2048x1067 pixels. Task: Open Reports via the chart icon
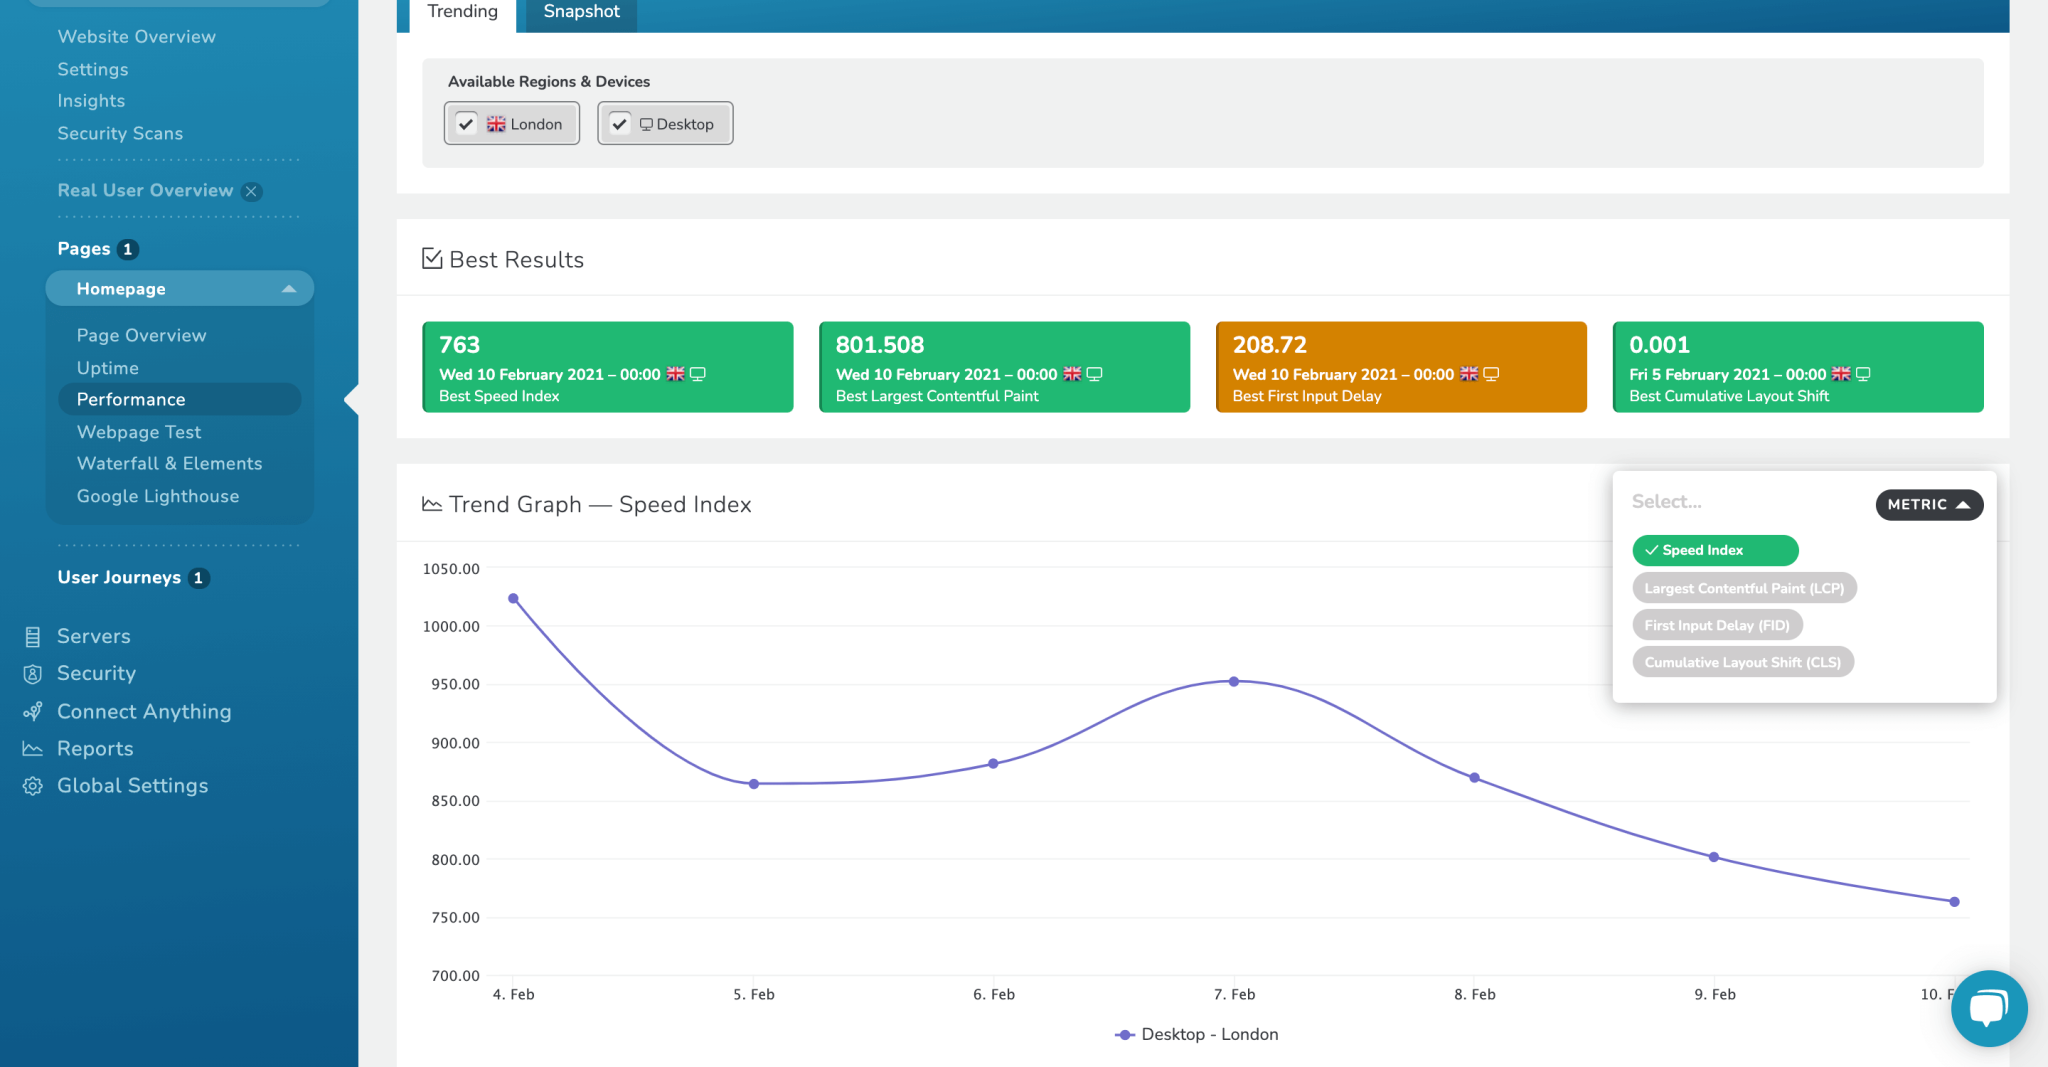33,748
